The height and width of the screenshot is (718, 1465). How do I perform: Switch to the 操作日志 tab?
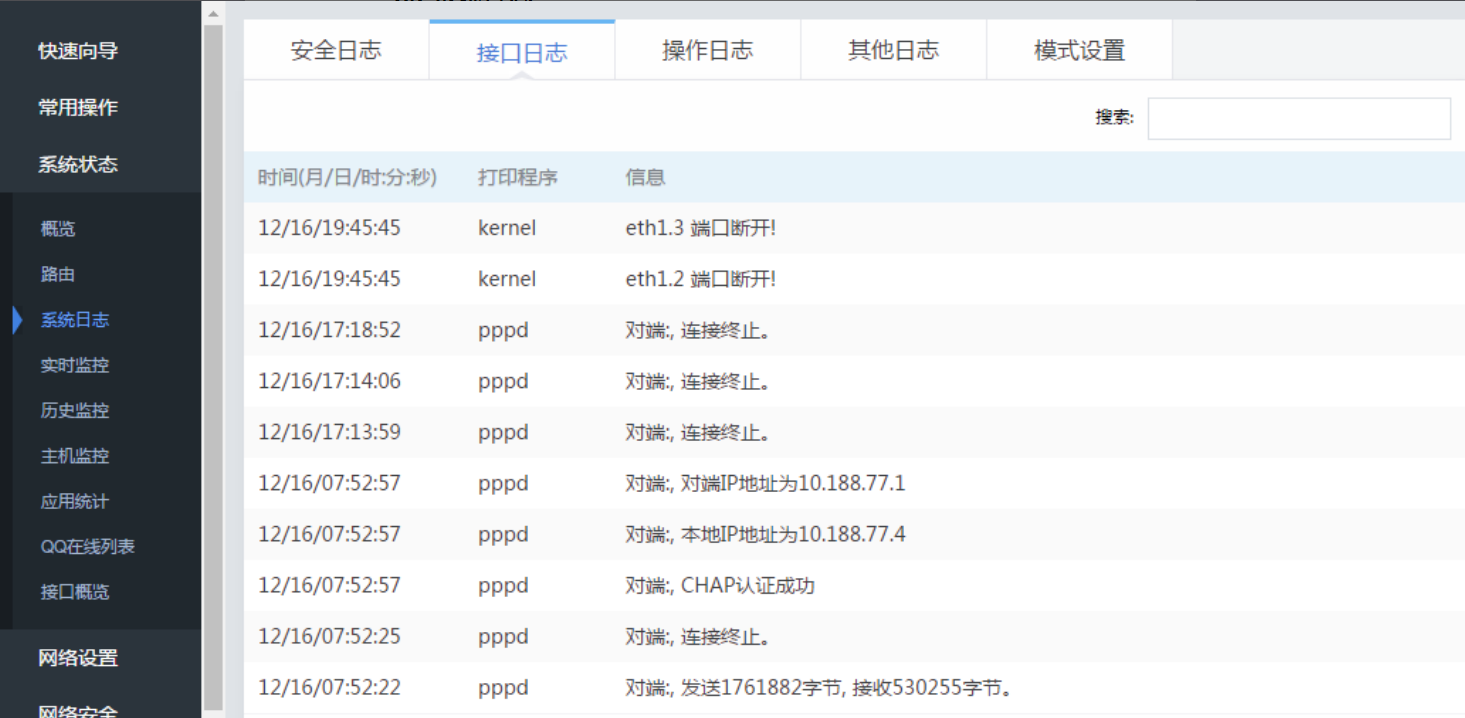[x=707, y=50]
